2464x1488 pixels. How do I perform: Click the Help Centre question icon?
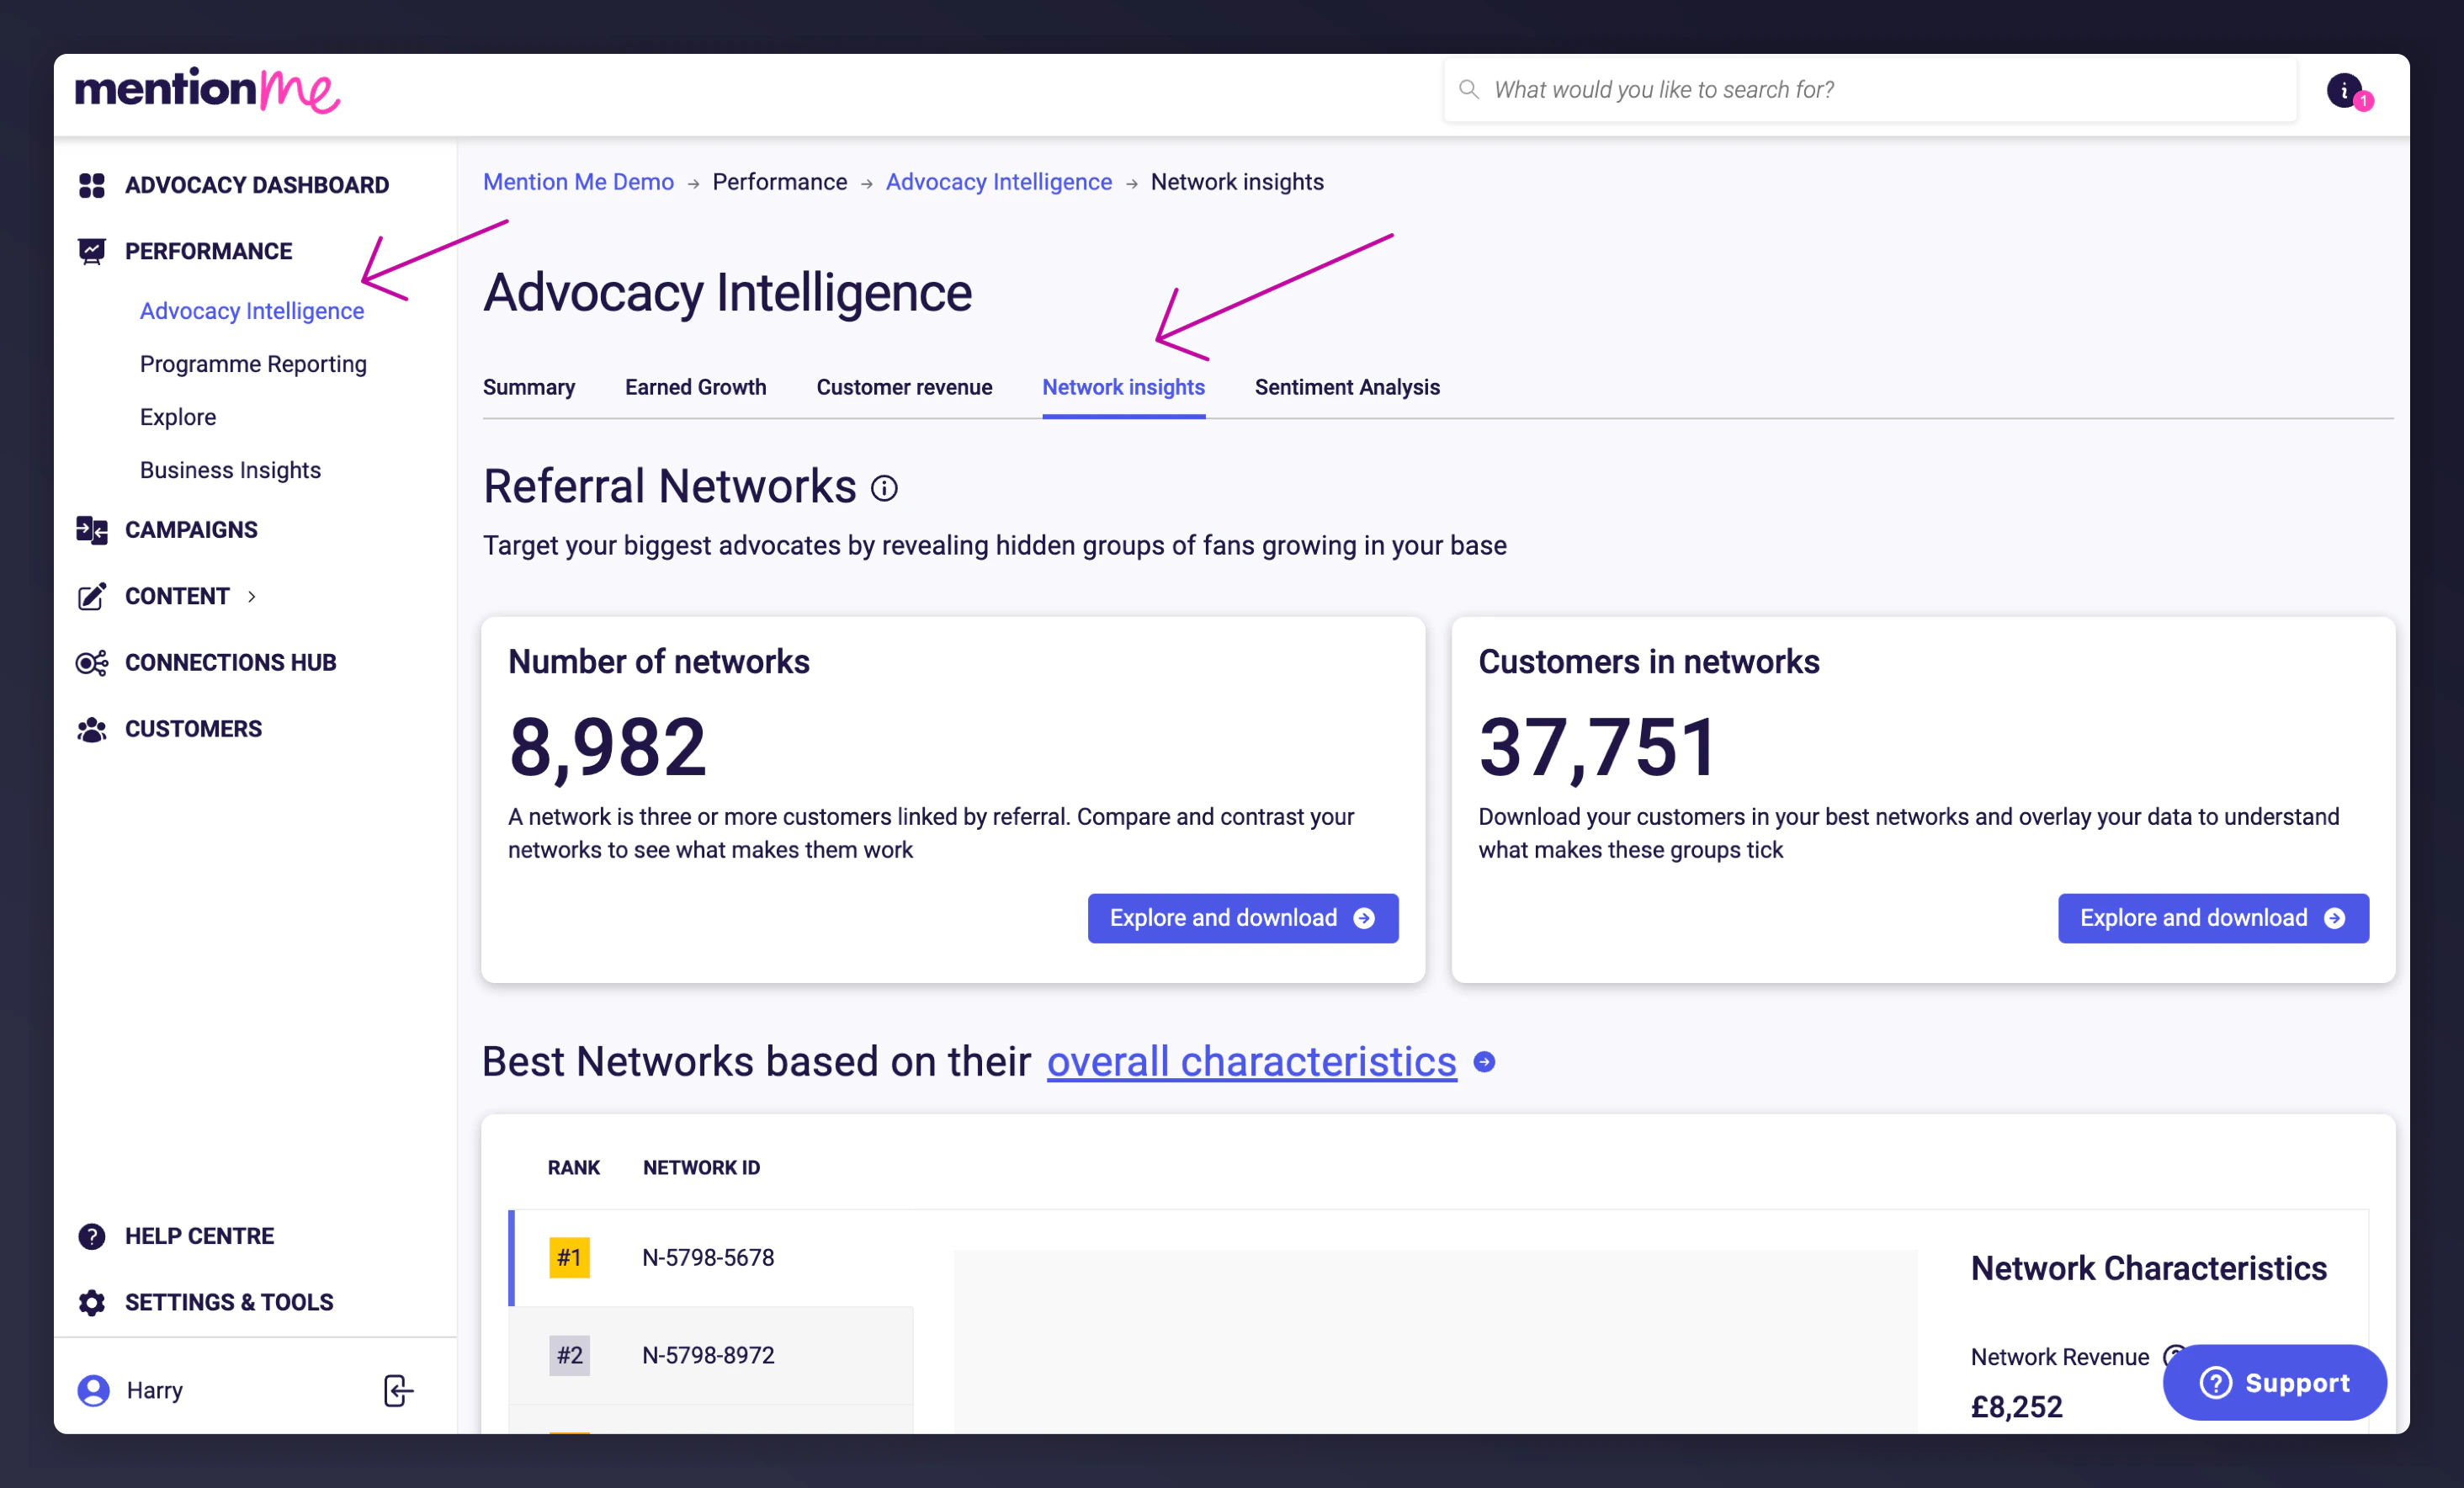click(92, 1236)
